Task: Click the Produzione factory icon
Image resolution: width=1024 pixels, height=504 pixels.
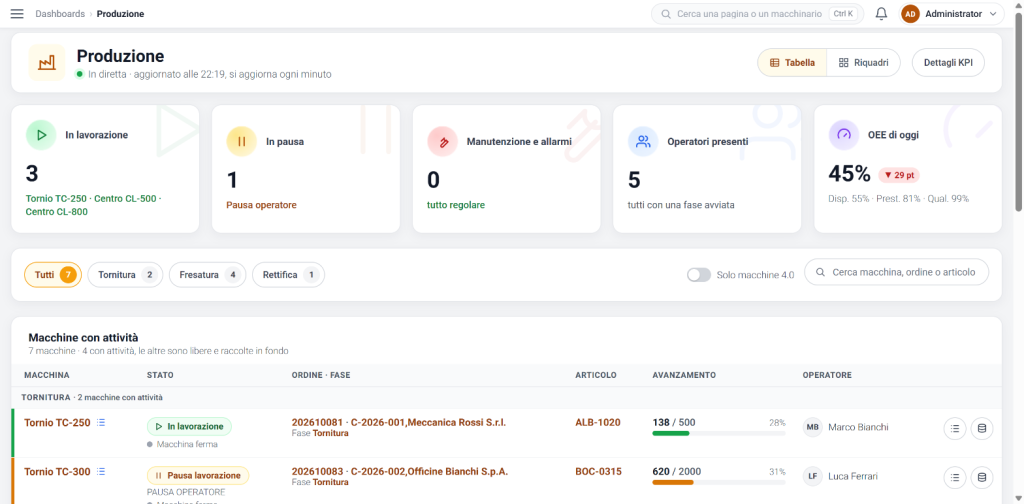Action: (46, 63)
